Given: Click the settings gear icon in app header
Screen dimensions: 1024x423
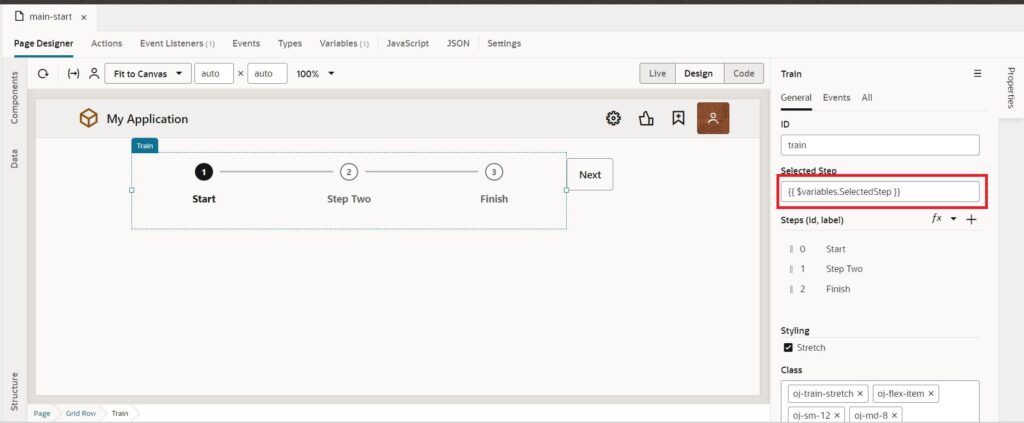Looking at the screenshot, I should (x=613, y=119).
